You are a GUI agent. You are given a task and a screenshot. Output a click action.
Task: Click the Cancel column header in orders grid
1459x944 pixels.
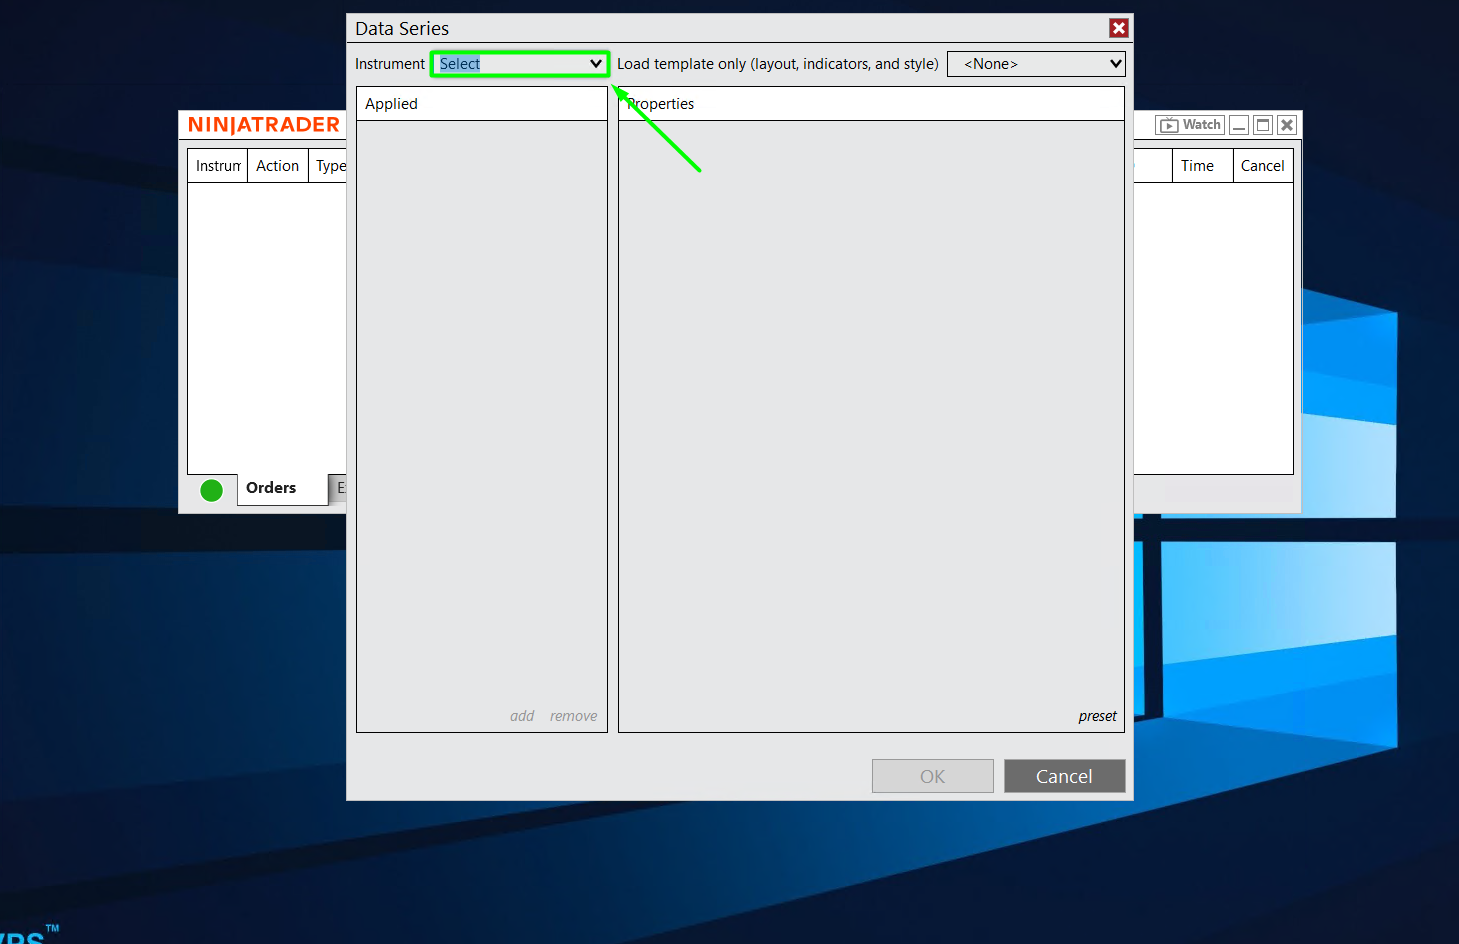(x=1262, y=166)
